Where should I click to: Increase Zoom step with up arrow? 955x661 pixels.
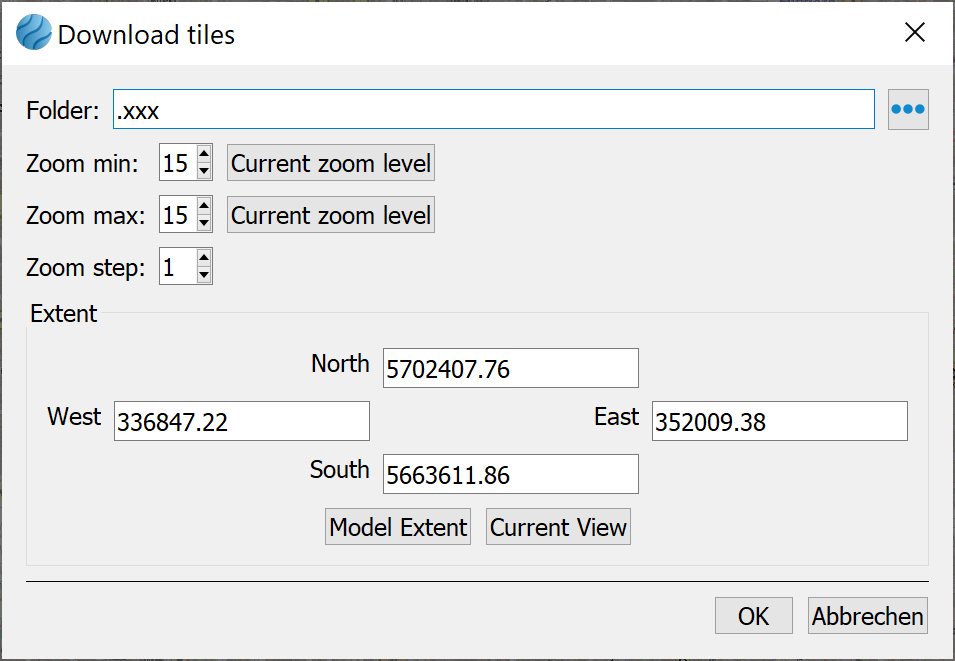pos(204,259)
